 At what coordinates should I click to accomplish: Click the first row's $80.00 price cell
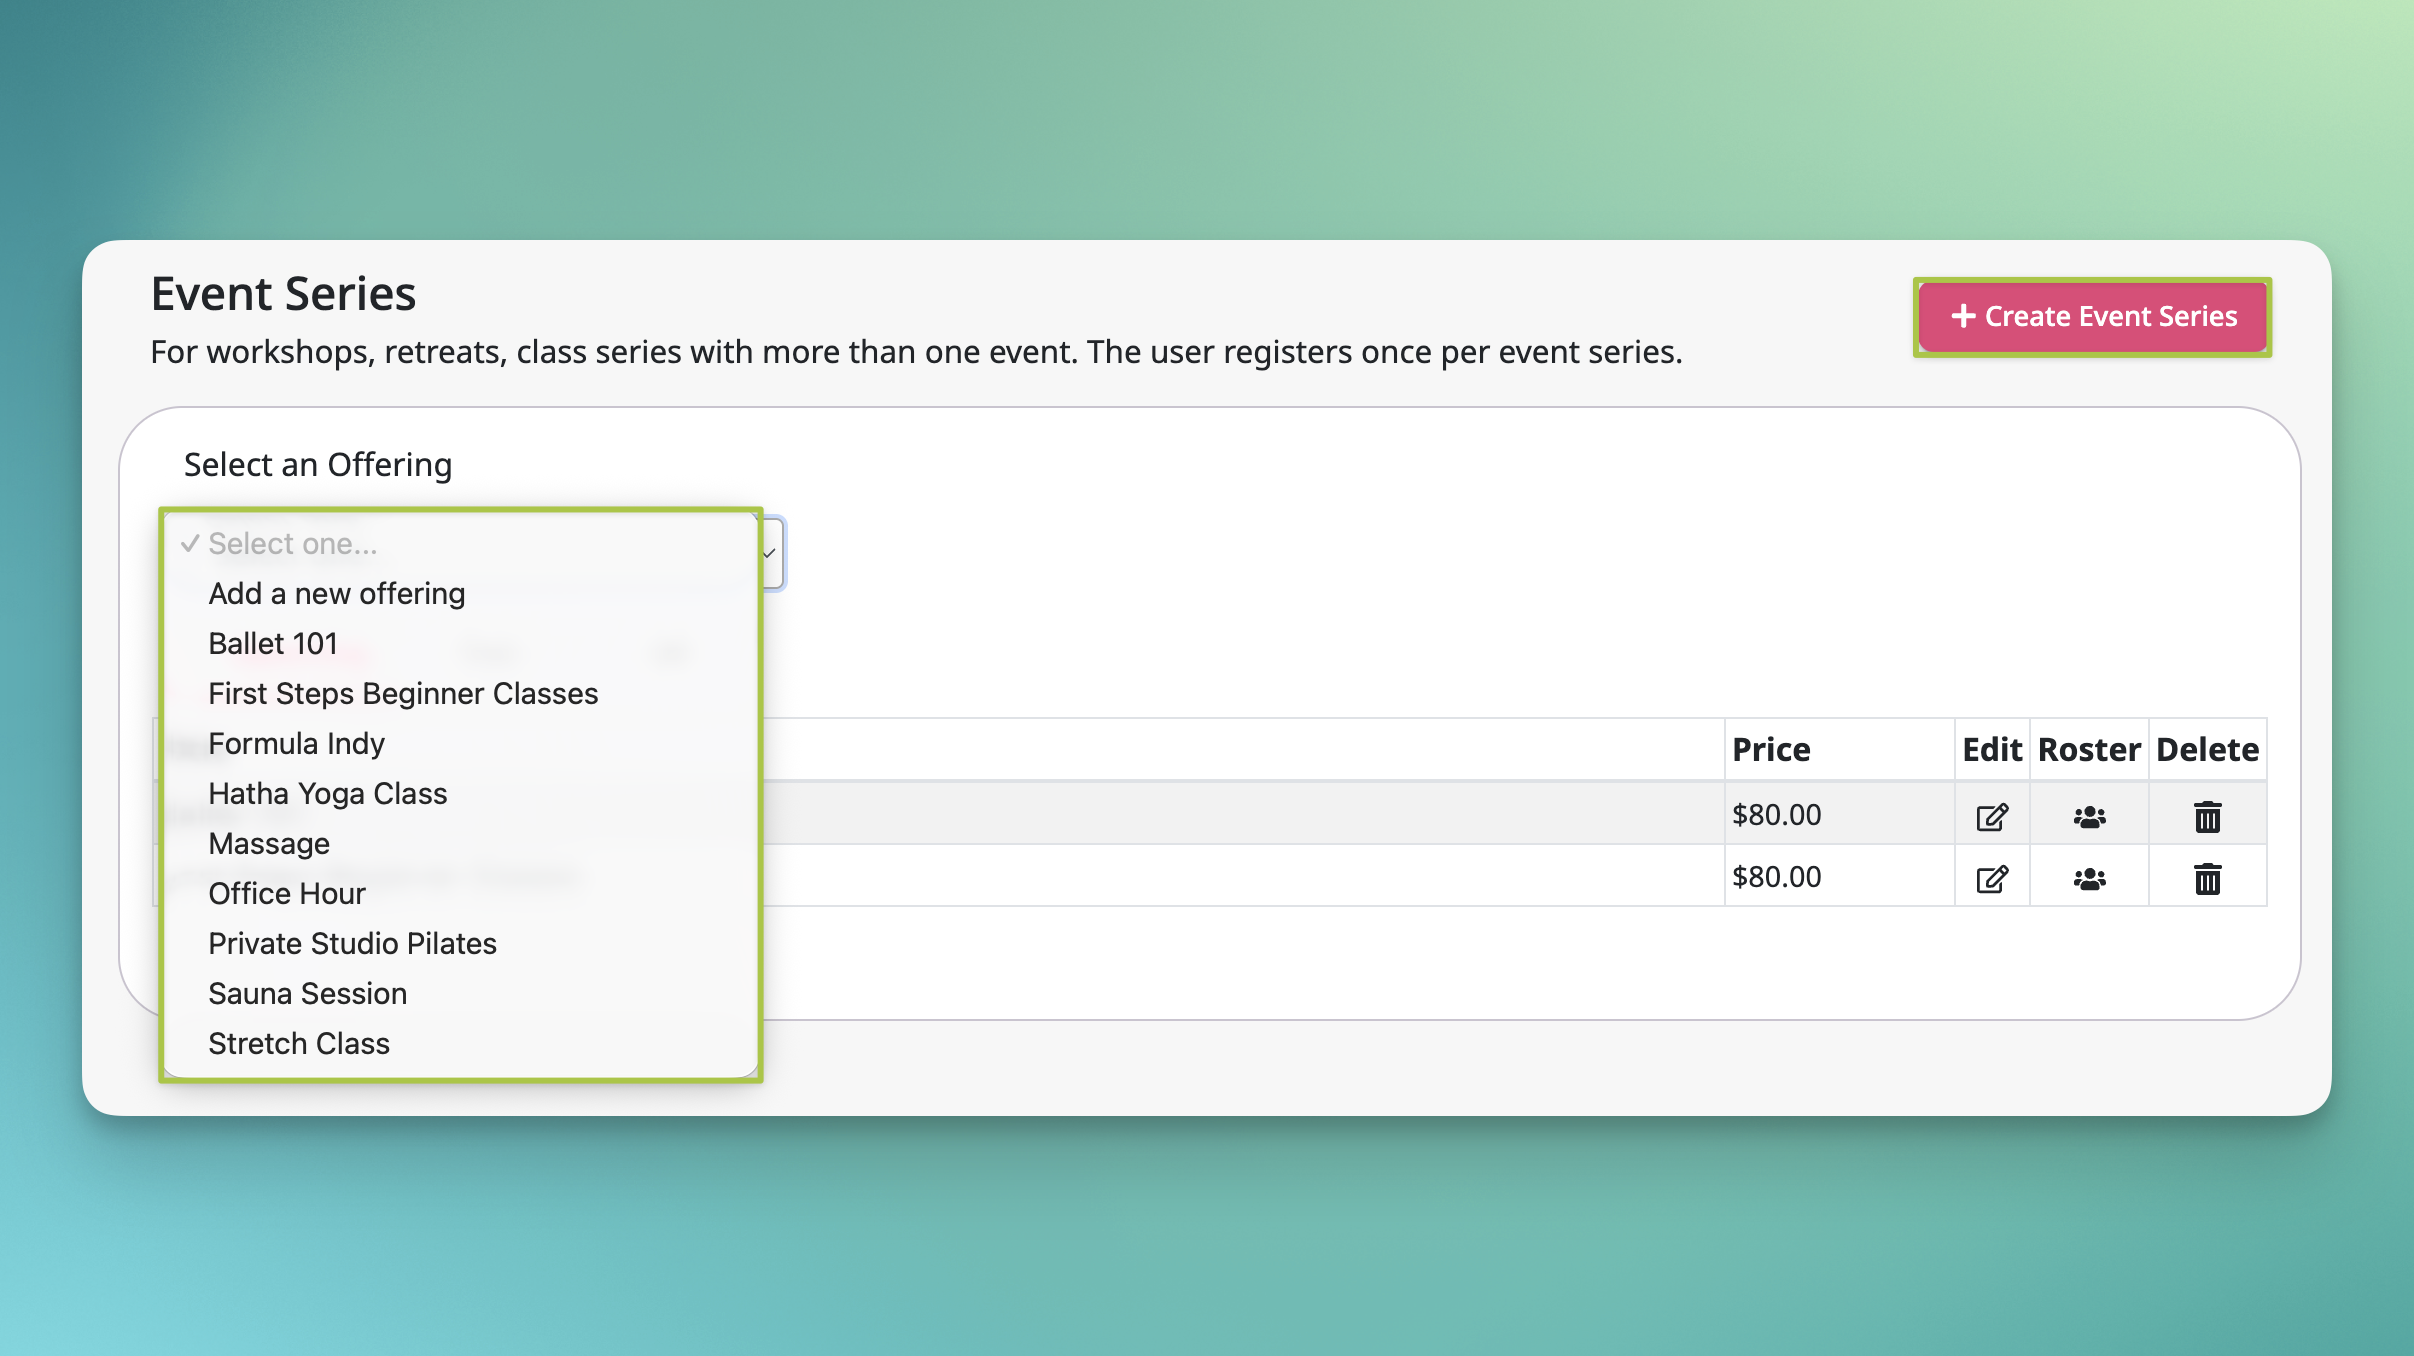(x=1839, y=814)
